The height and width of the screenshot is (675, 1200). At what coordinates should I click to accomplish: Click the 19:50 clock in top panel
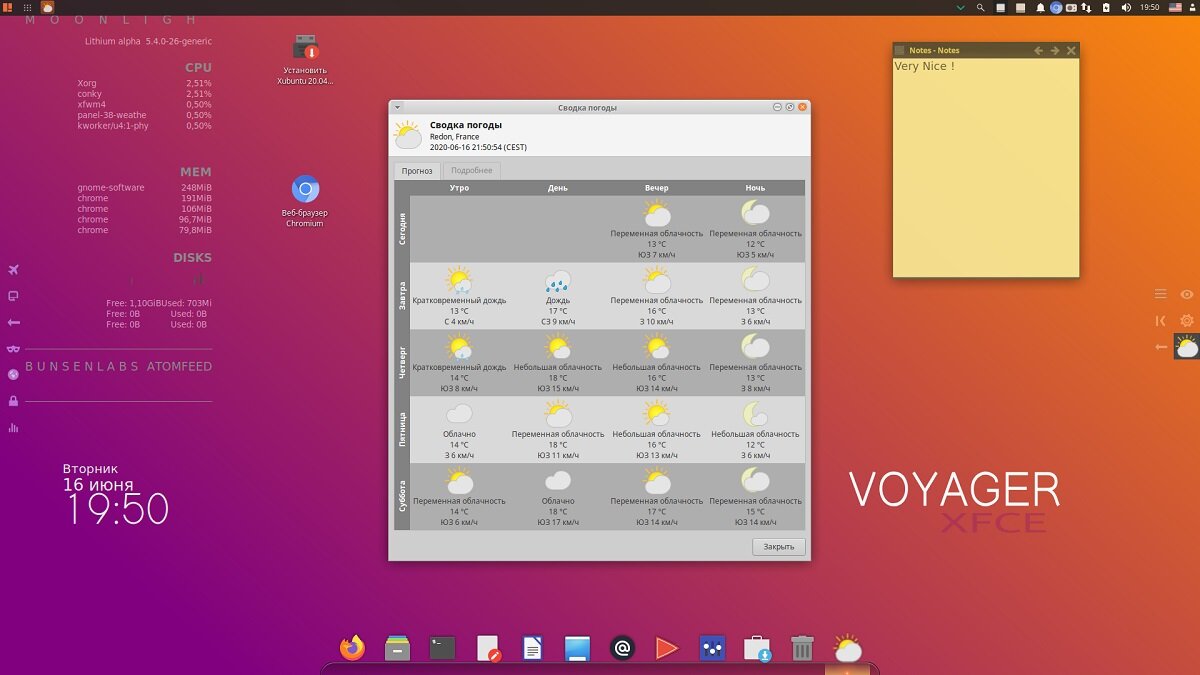tap(1149, 7)
